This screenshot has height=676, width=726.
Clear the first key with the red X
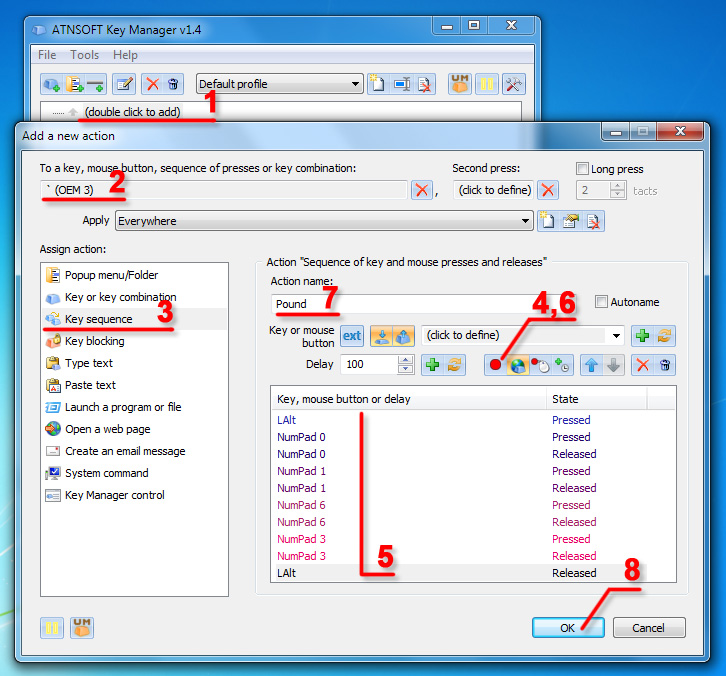pyautogui.click(x=422, y=190)
